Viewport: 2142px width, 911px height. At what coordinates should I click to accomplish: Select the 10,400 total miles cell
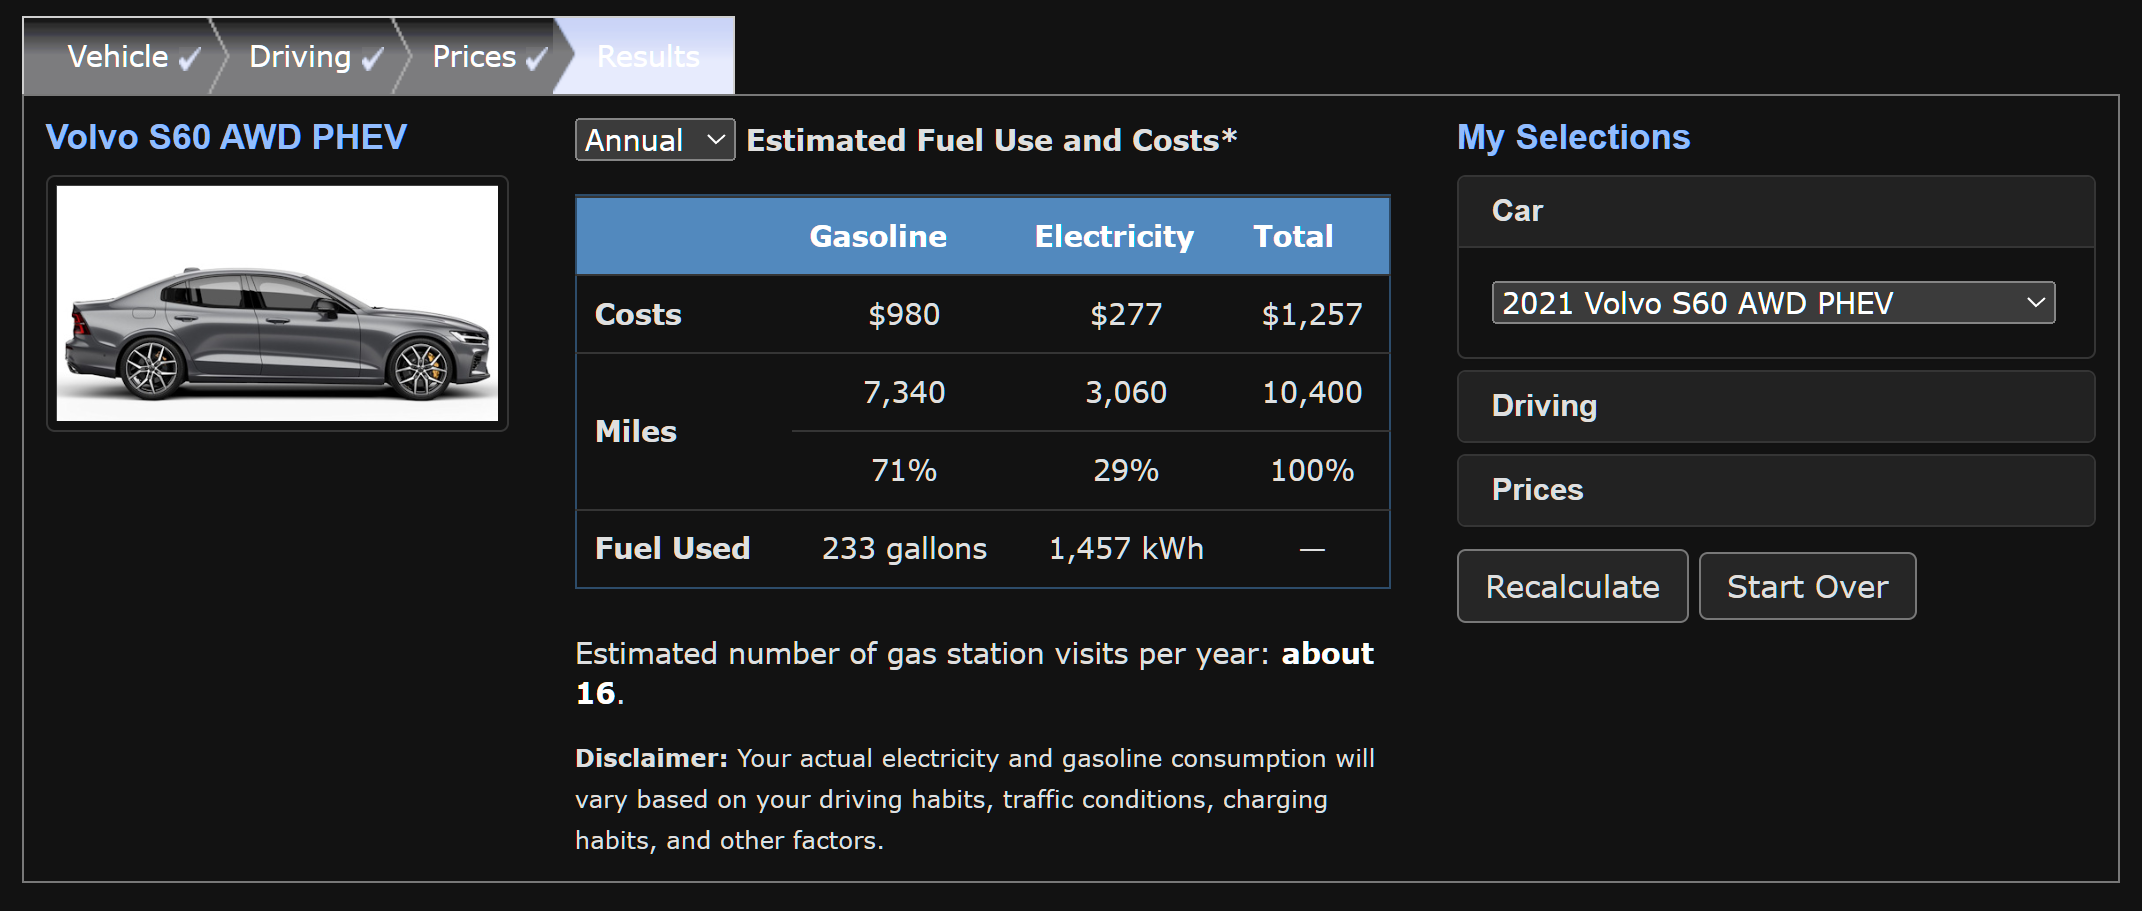pos(1312,392)
